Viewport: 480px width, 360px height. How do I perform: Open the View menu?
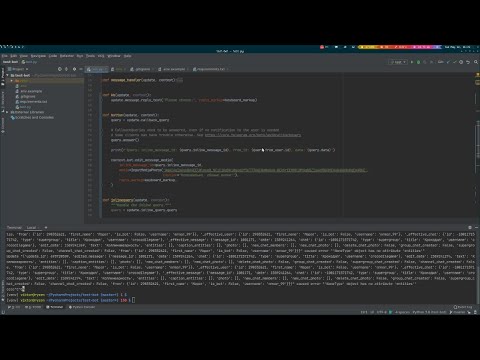(x=23, y=56)
